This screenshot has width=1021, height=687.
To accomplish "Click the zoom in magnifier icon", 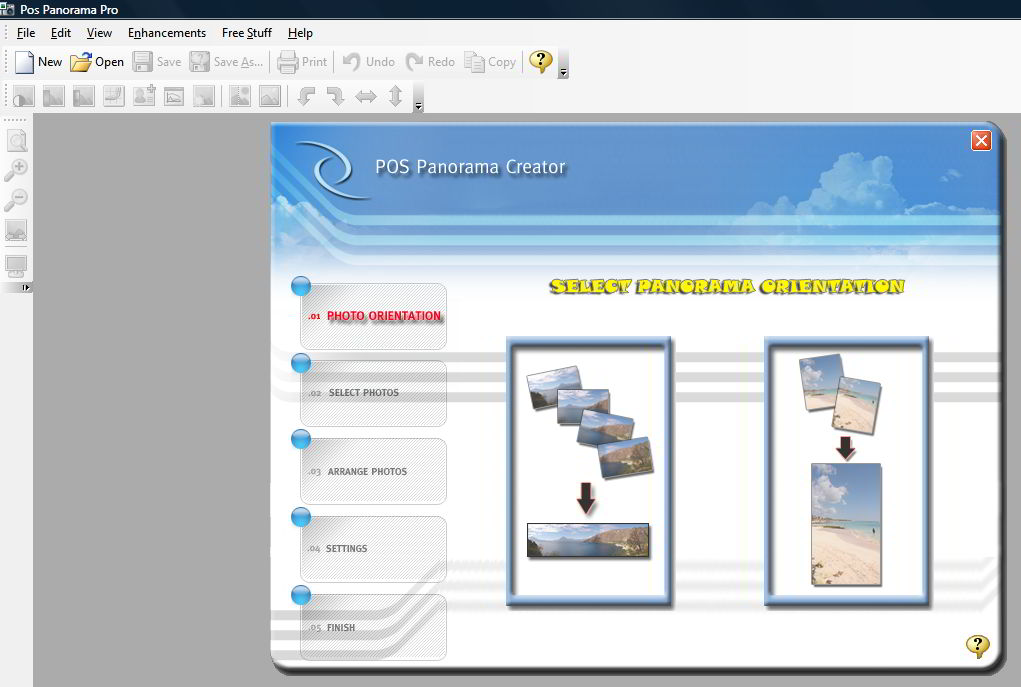I will pos(16,170).
